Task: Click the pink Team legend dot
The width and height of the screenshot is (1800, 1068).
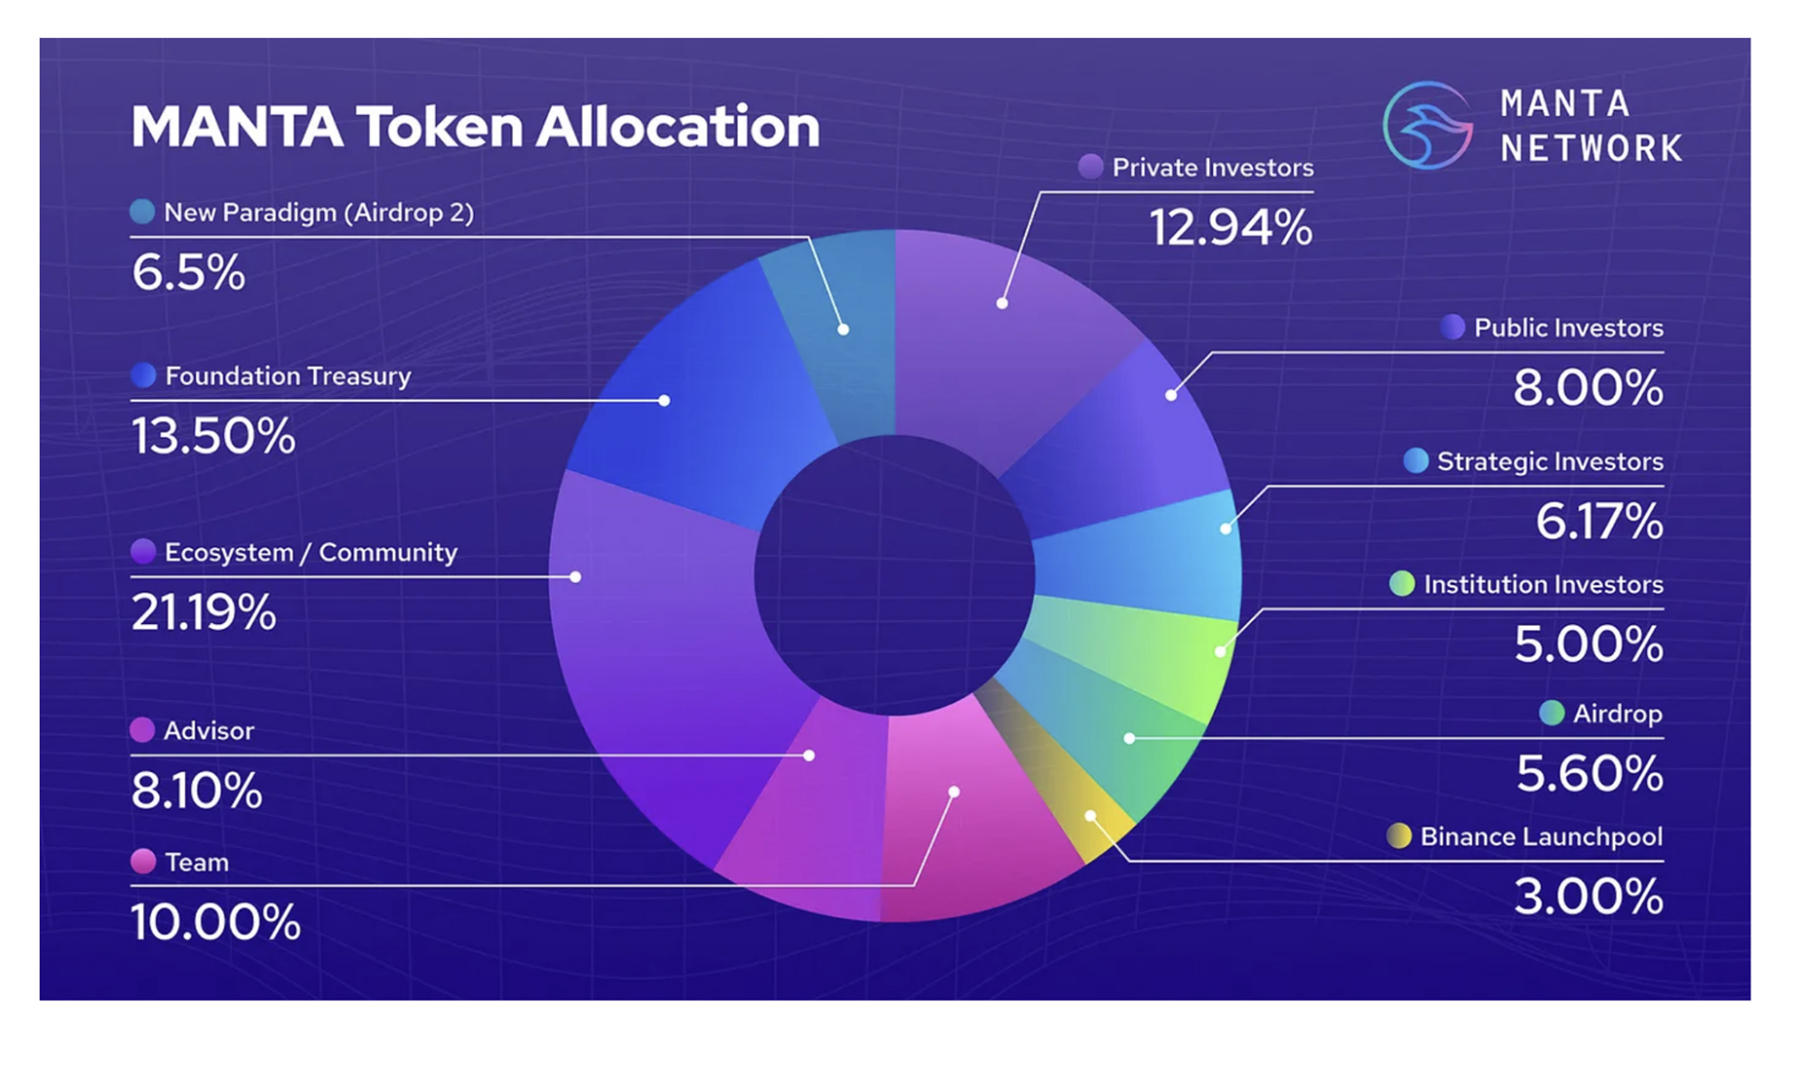Action: (x=143, y=861)
